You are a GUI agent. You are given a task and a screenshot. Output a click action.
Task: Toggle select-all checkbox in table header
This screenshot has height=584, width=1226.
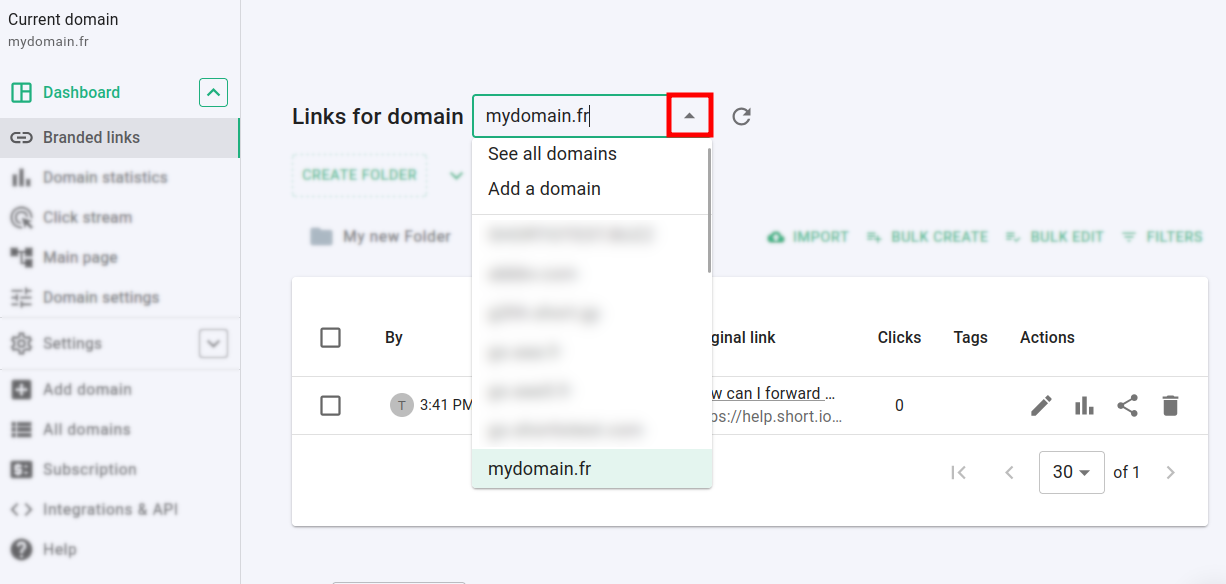[x=331, y=337]
